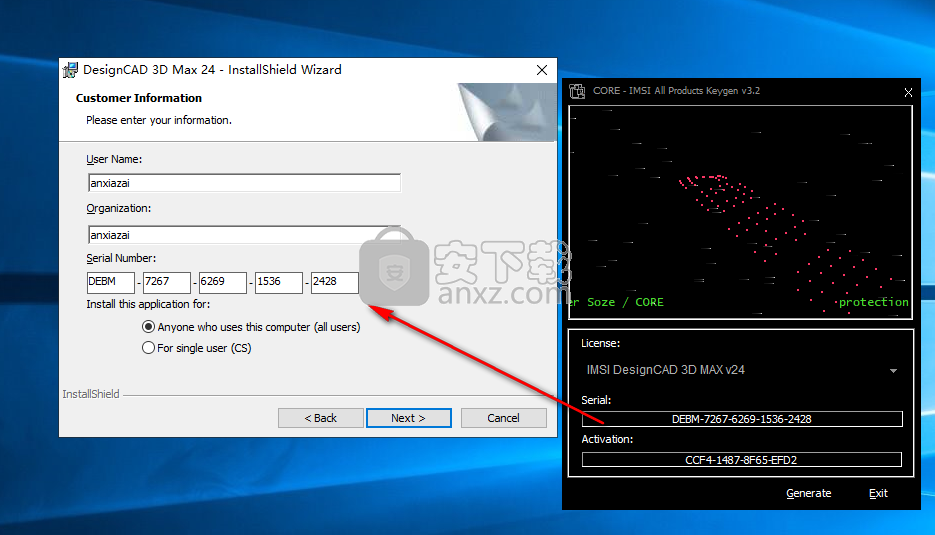Image resolution: width=935 pixels, height=535 pixels.
Task: Click the 'Serial Number:' label
Action: (121, 258)
